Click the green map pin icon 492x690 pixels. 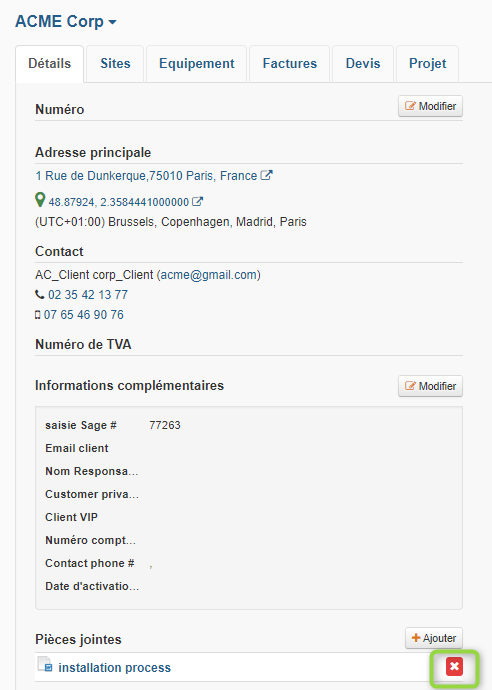pyautogui.click(x=40, y=200)
